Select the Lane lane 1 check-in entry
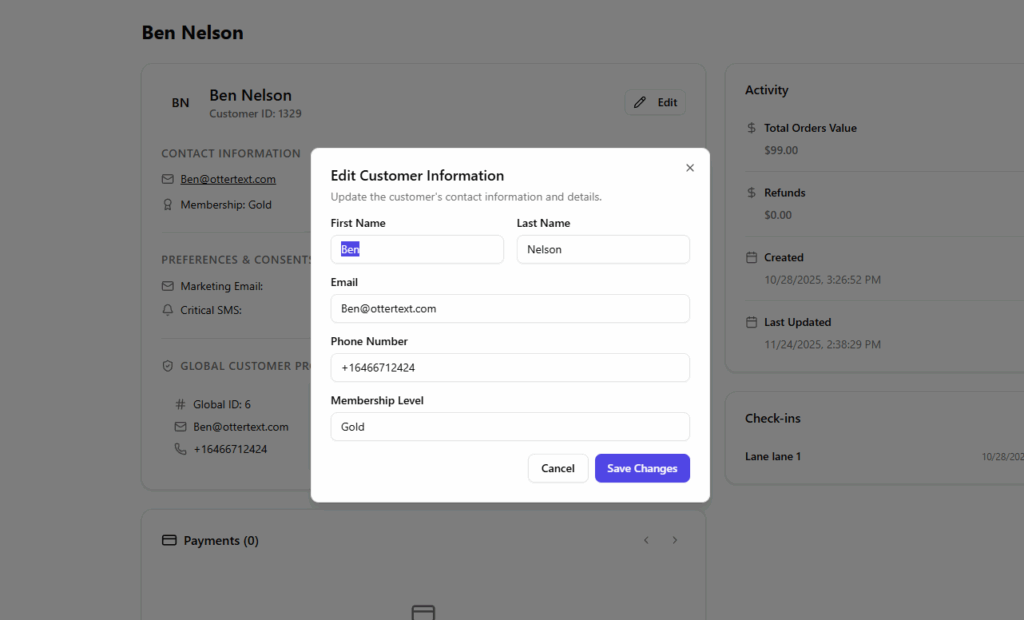 coord(773,456)
